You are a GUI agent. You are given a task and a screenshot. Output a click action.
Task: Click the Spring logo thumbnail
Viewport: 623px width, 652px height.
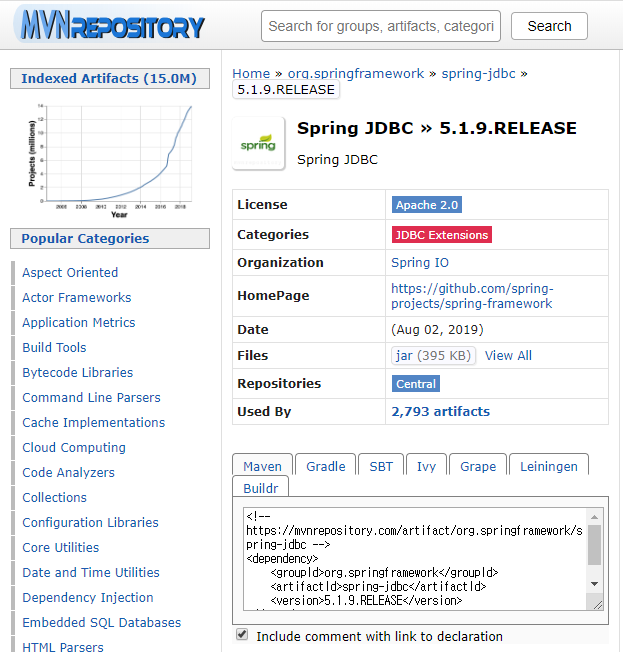[258, 144]
